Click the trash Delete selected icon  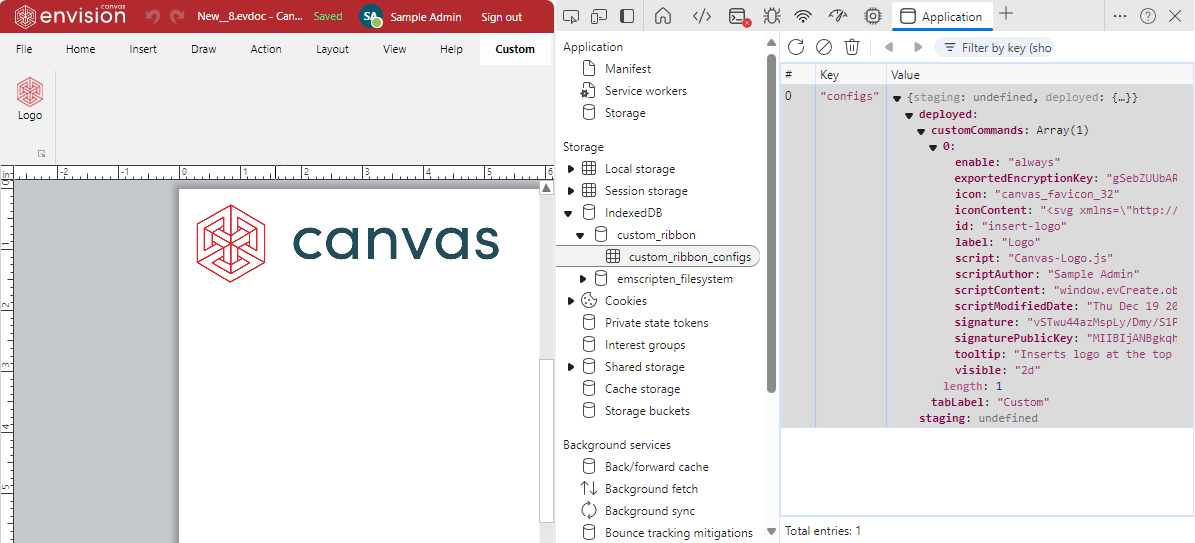852,47
